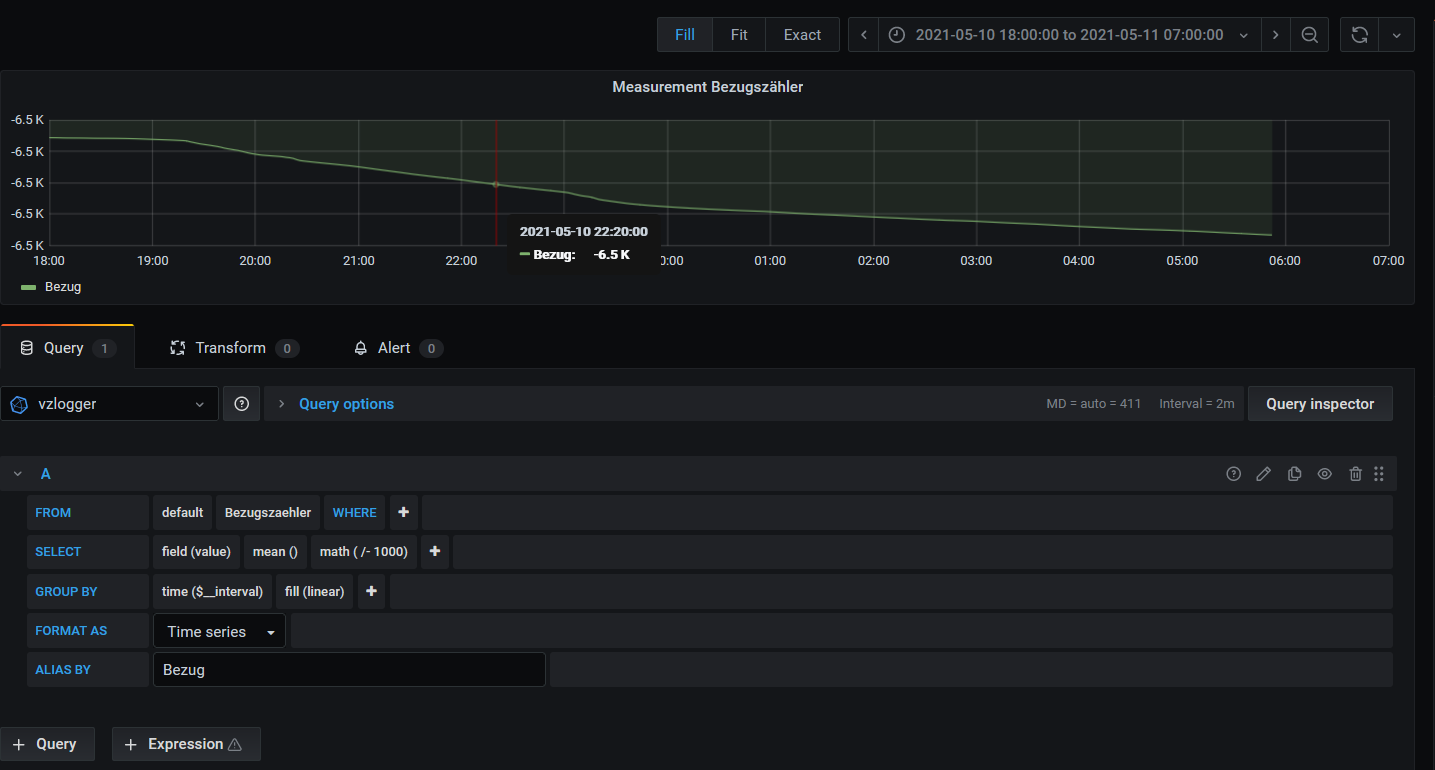Open the vzlogger data source dropdown
The image size is (1435, 770).
[110, 404]
